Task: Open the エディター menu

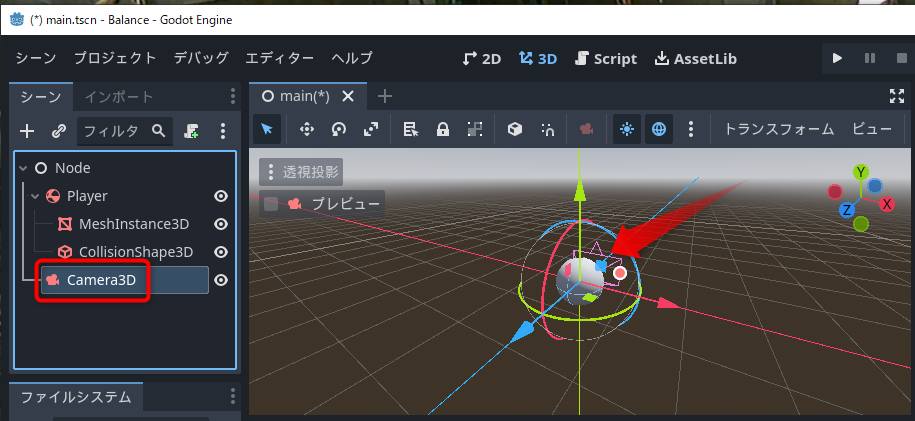Action: pyautogui.click(x=280, y=58)
